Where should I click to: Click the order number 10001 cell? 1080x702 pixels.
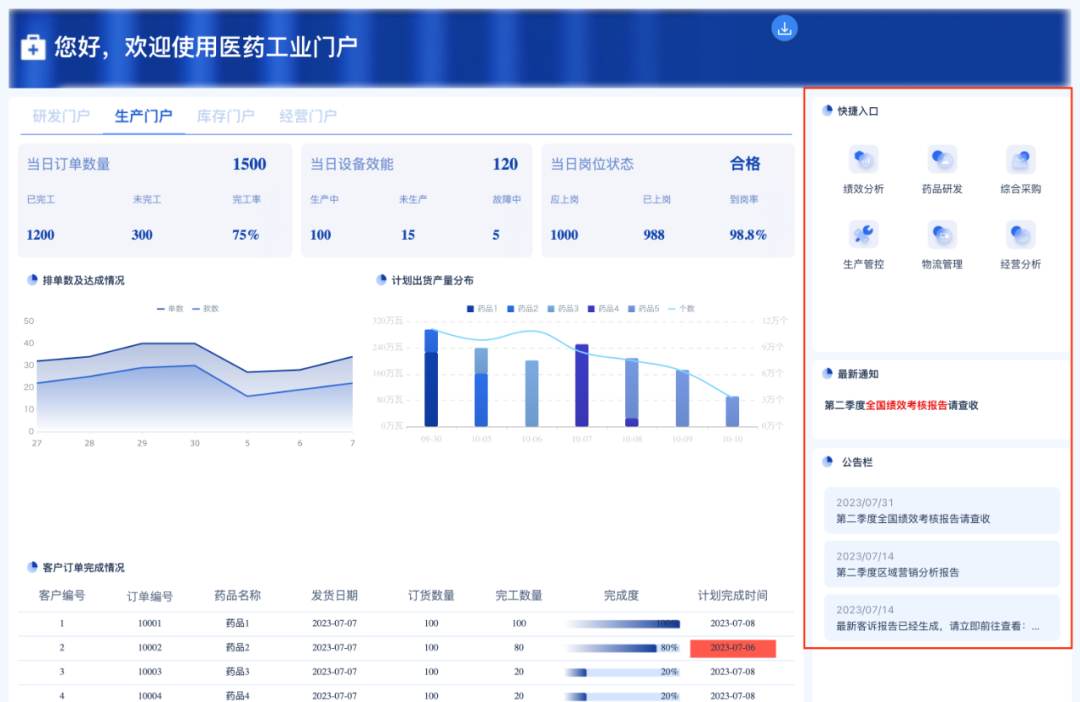point(149,623)
